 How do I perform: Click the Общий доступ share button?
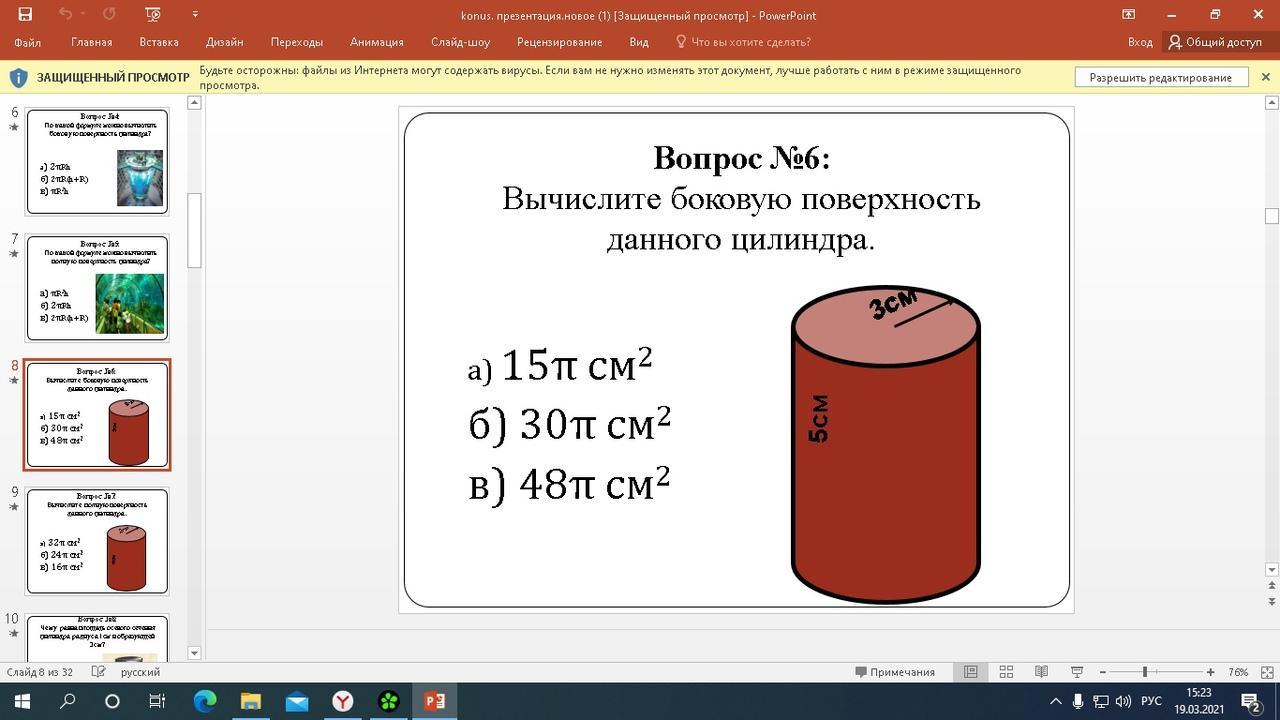coord(1215,42)
